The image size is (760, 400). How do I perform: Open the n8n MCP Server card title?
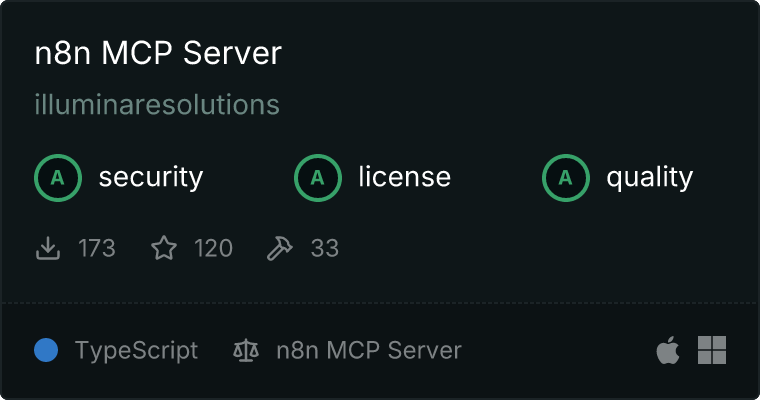[x=158, y=54]
